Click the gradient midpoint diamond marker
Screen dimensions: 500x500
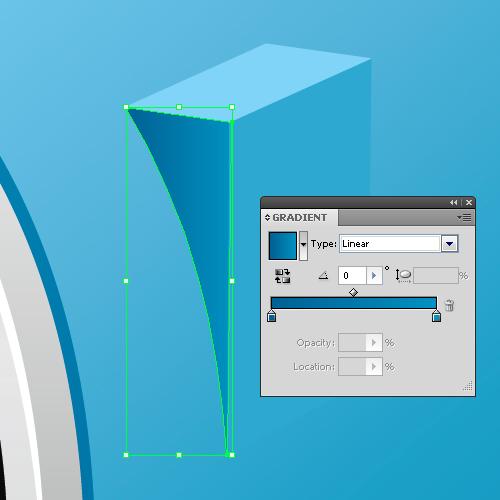(x=353, y=293)
